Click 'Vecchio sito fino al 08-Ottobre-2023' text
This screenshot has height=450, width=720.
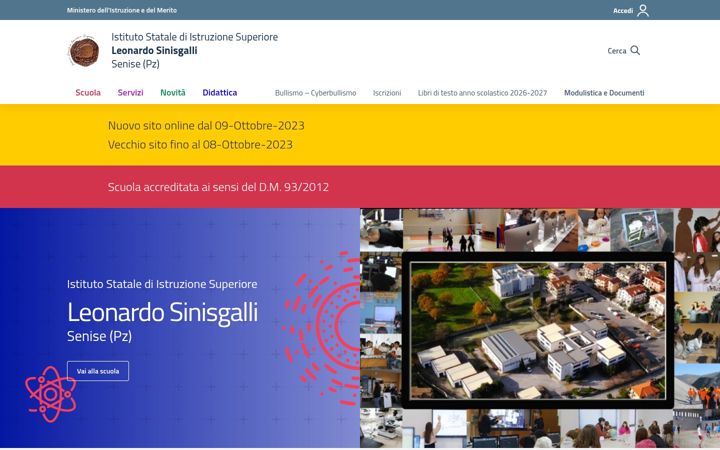pos(200,145)
